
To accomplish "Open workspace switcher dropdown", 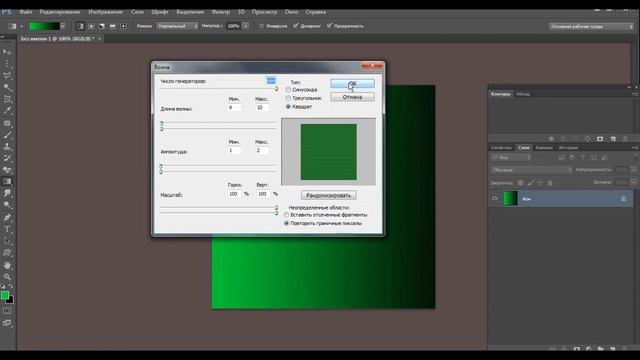I will click(x=591, y=27).
